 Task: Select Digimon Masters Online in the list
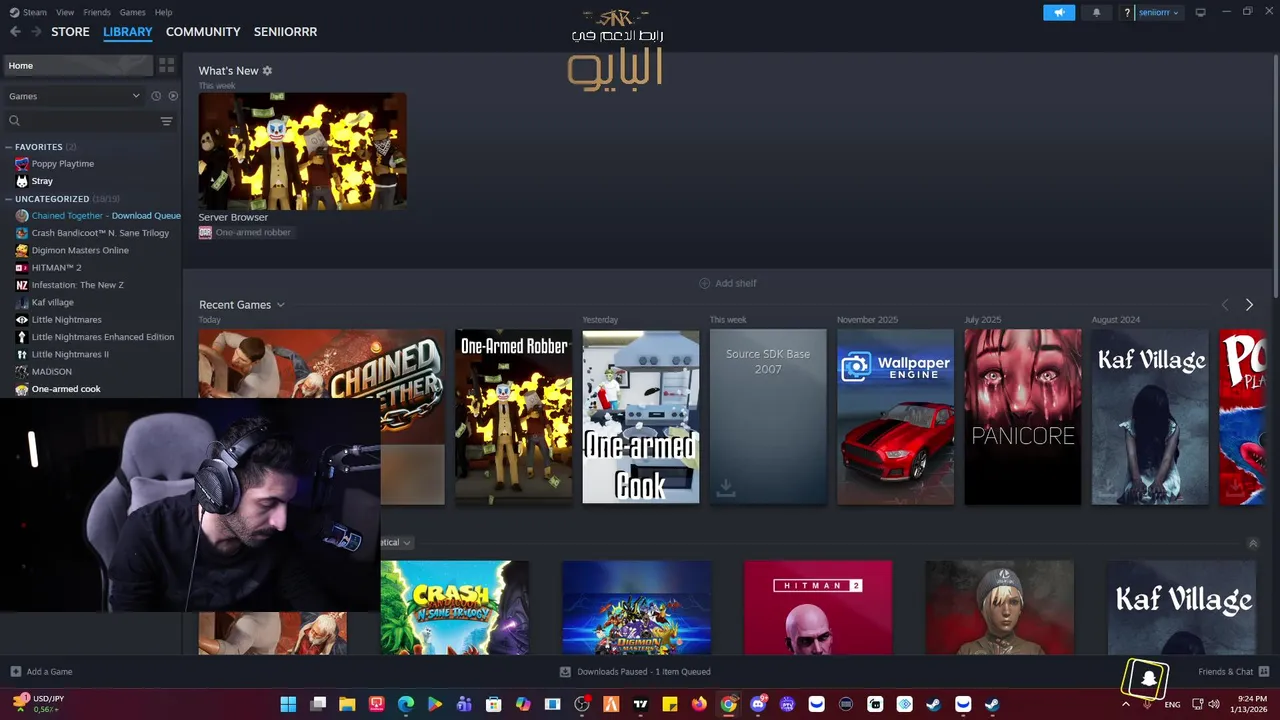80,250
